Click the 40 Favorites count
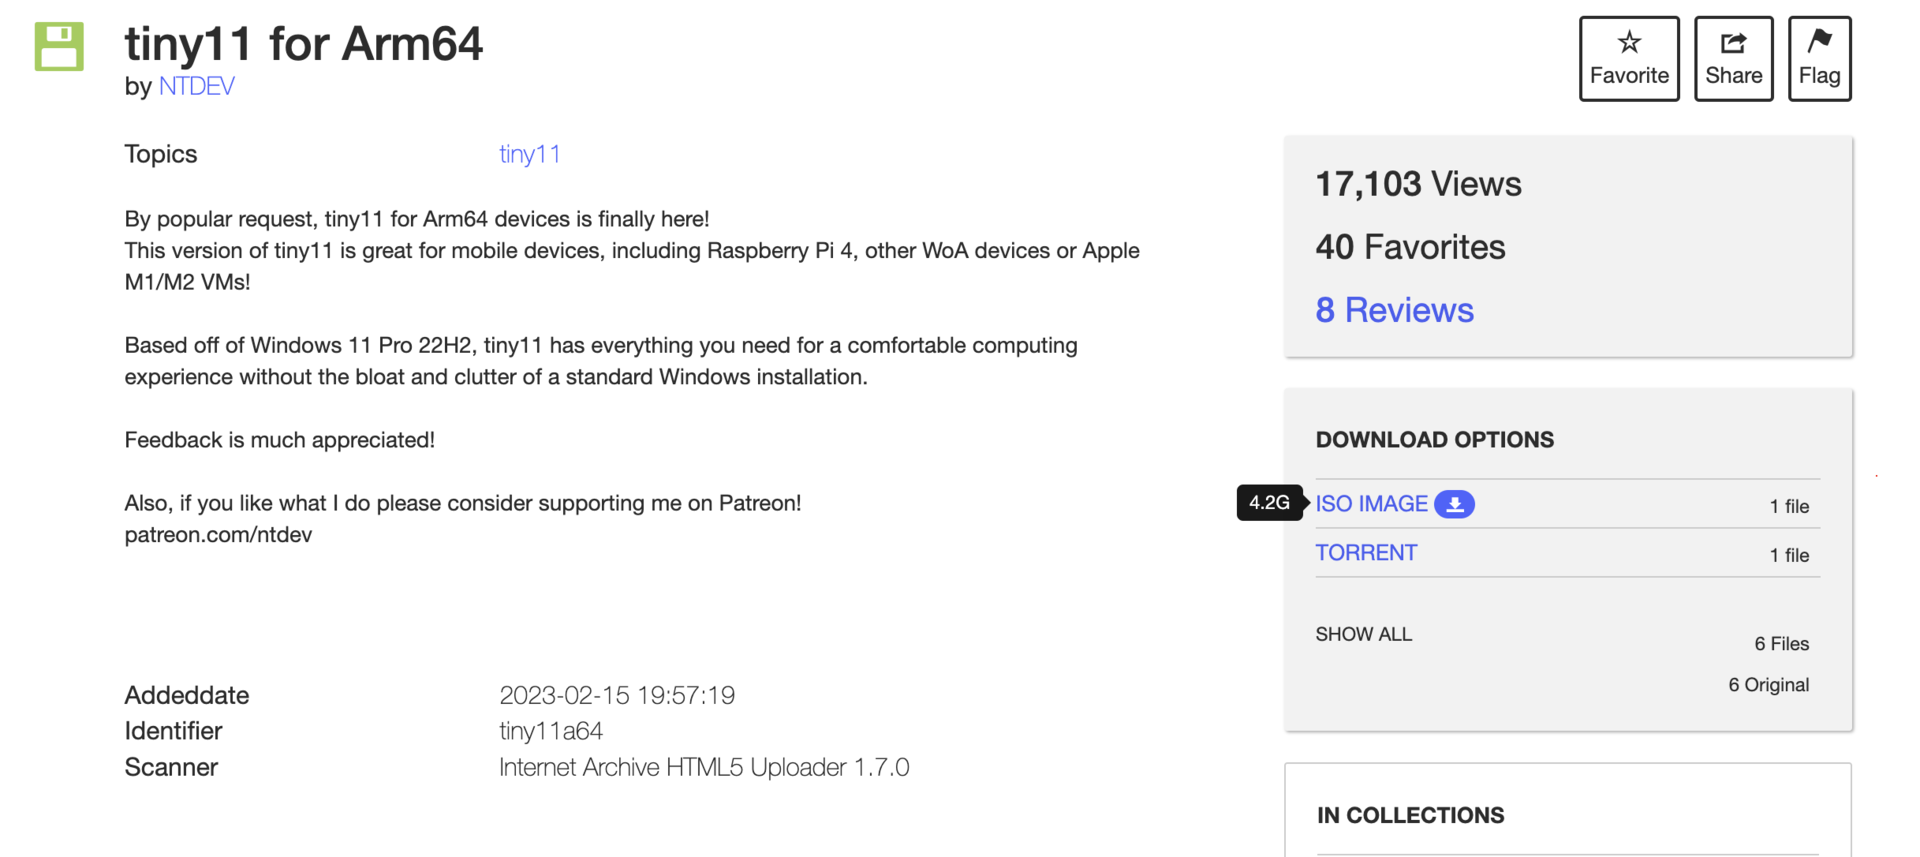Image resolution: width=1920 pixels, height=857 pixels. pyautogui.click(x=1410, y=247)
